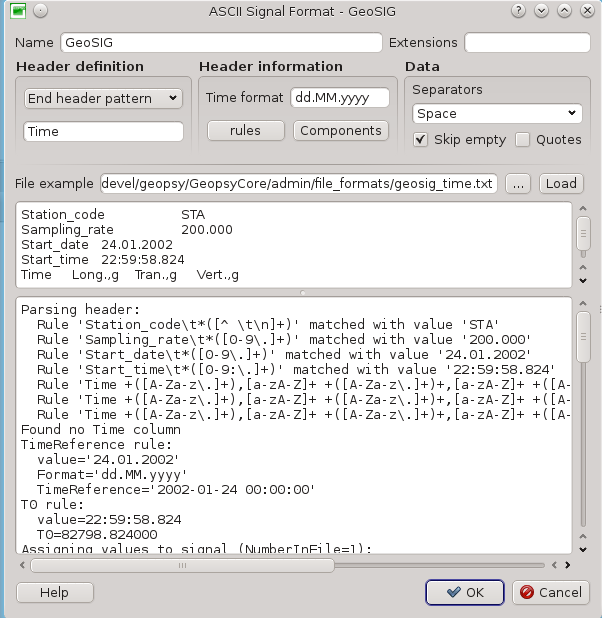The image size is (602, 618).
Task: Click the application icon in the title bar
Action: click(x=17, y=11)
